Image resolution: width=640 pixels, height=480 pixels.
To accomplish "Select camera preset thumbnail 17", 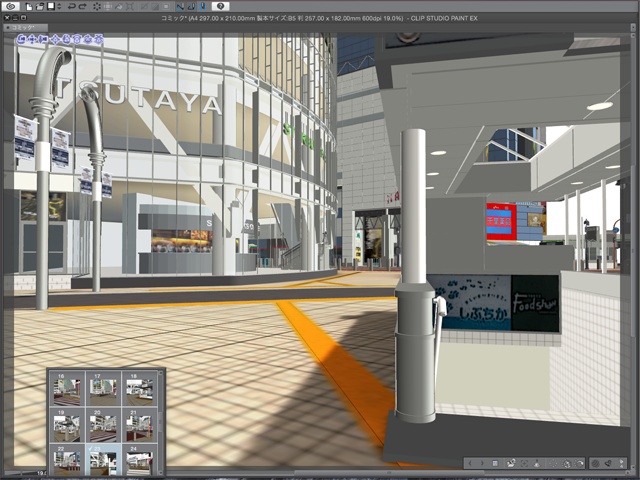I will pyautogui.click(x=103, y=389).
